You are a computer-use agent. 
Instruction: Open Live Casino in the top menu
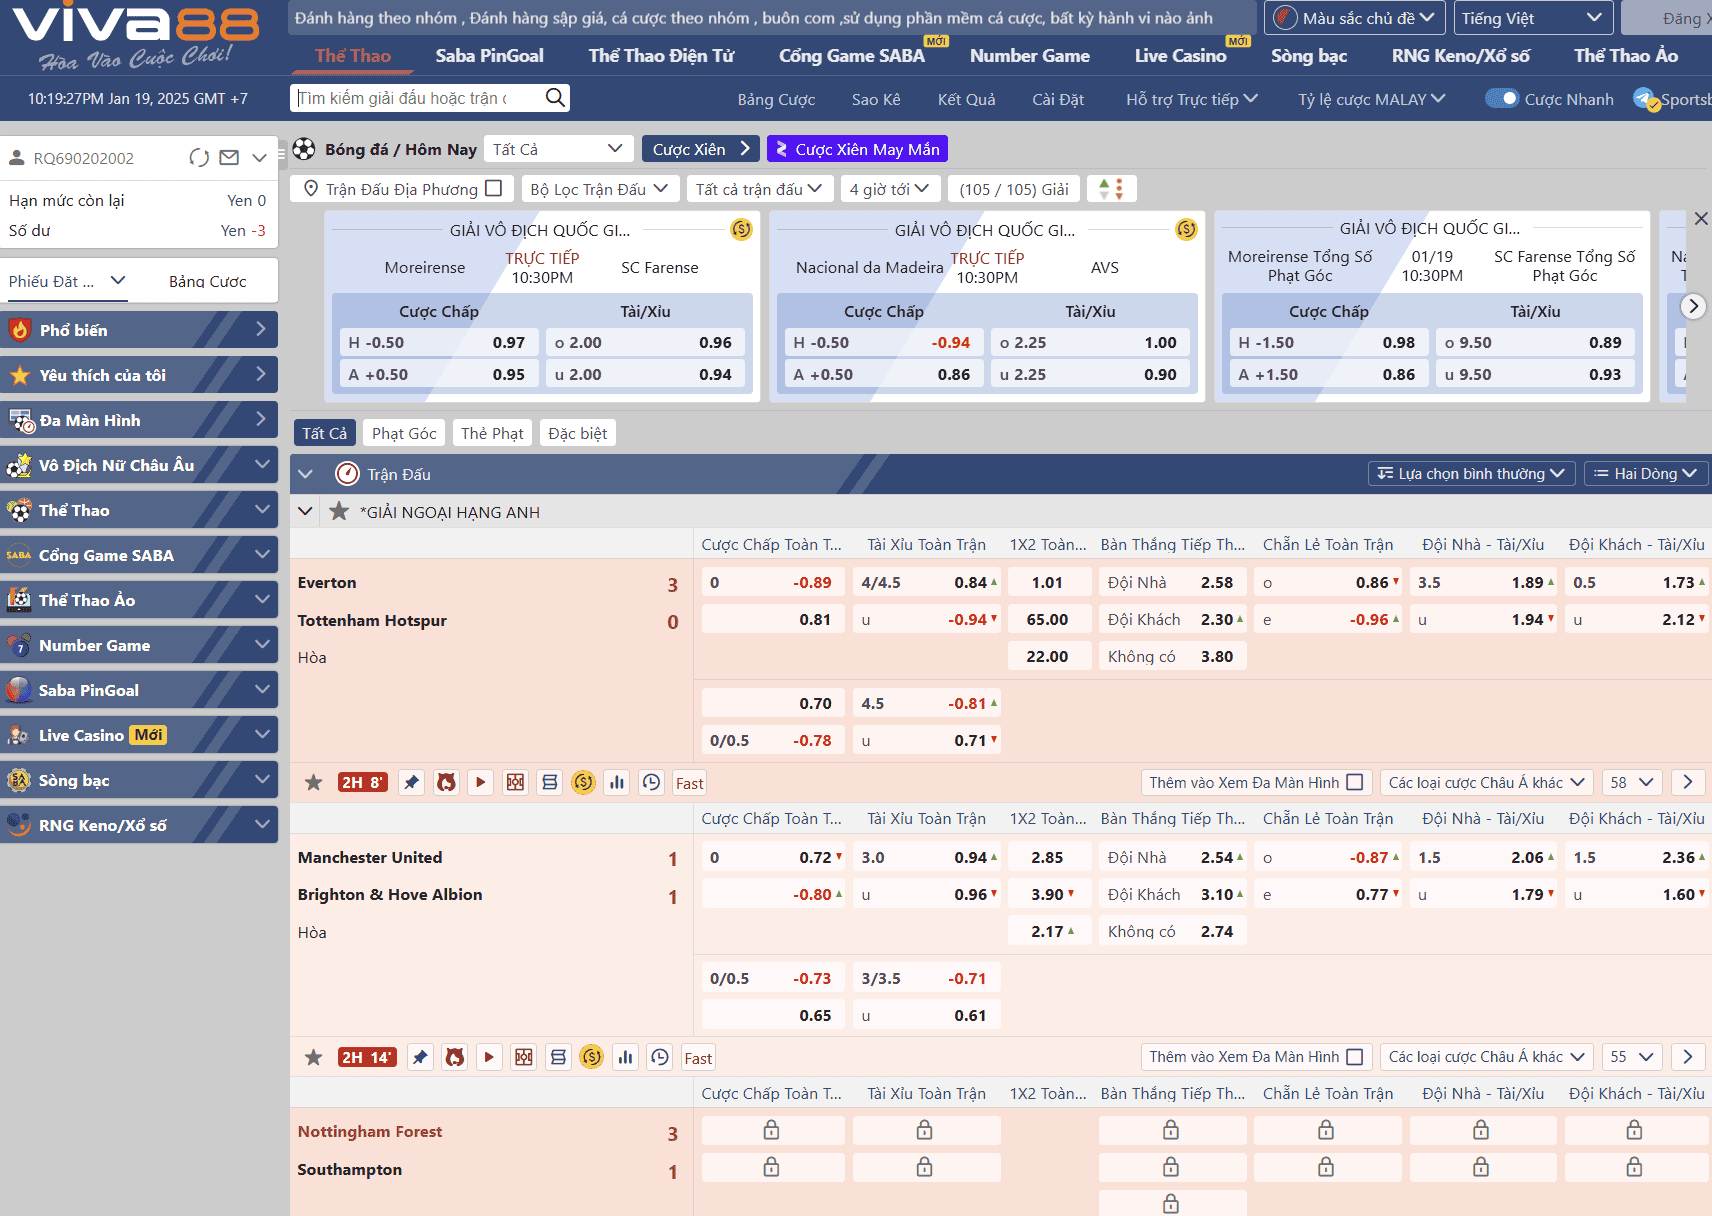tap(1180, 56)
